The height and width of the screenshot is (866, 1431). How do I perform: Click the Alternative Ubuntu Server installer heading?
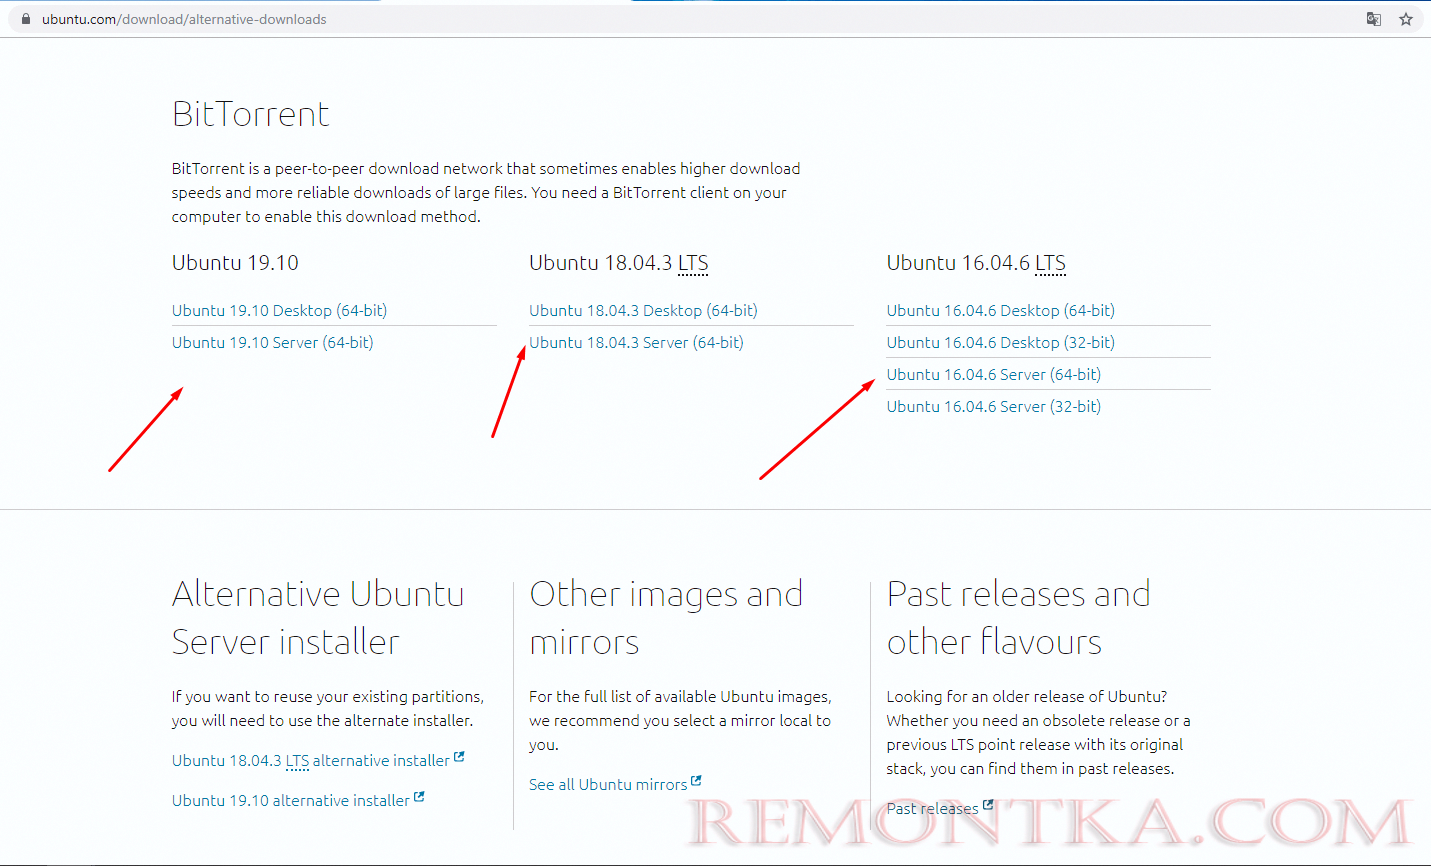318,618
